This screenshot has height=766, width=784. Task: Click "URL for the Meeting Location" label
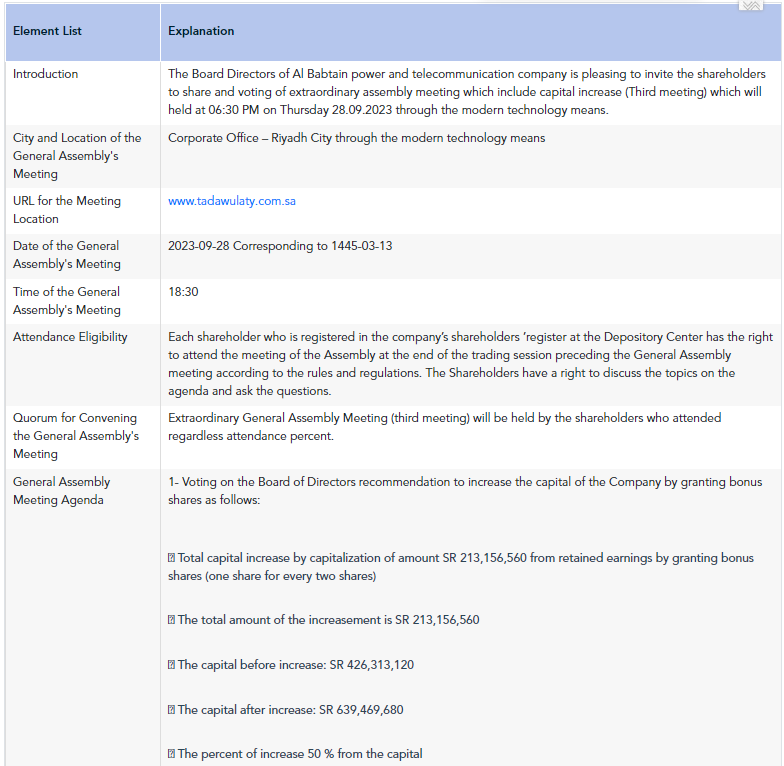tap(67, 210)
